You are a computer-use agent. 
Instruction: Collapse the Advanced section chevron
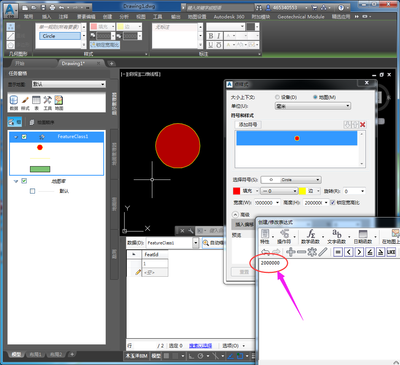click(236, 214)
